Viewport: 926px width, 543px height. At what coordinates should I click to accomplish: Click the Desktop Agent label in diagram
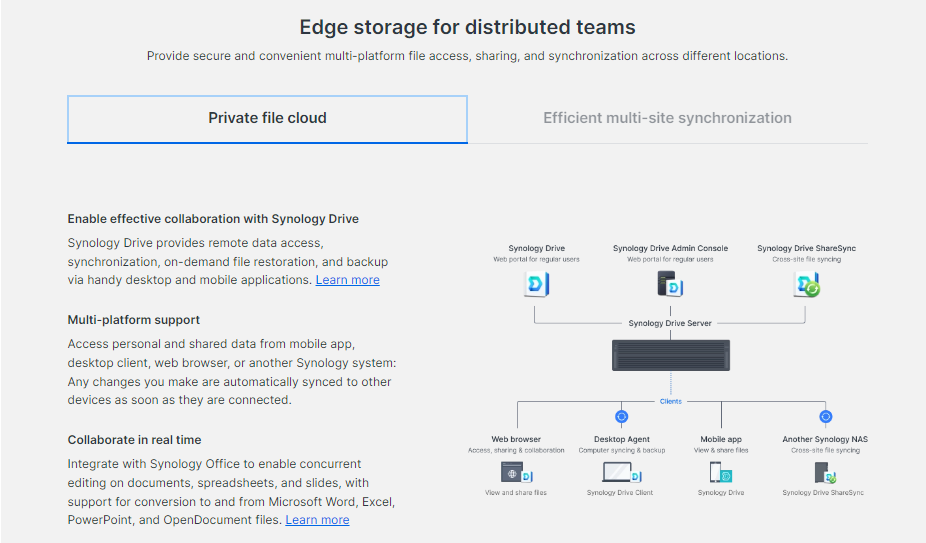coord(622,439)
